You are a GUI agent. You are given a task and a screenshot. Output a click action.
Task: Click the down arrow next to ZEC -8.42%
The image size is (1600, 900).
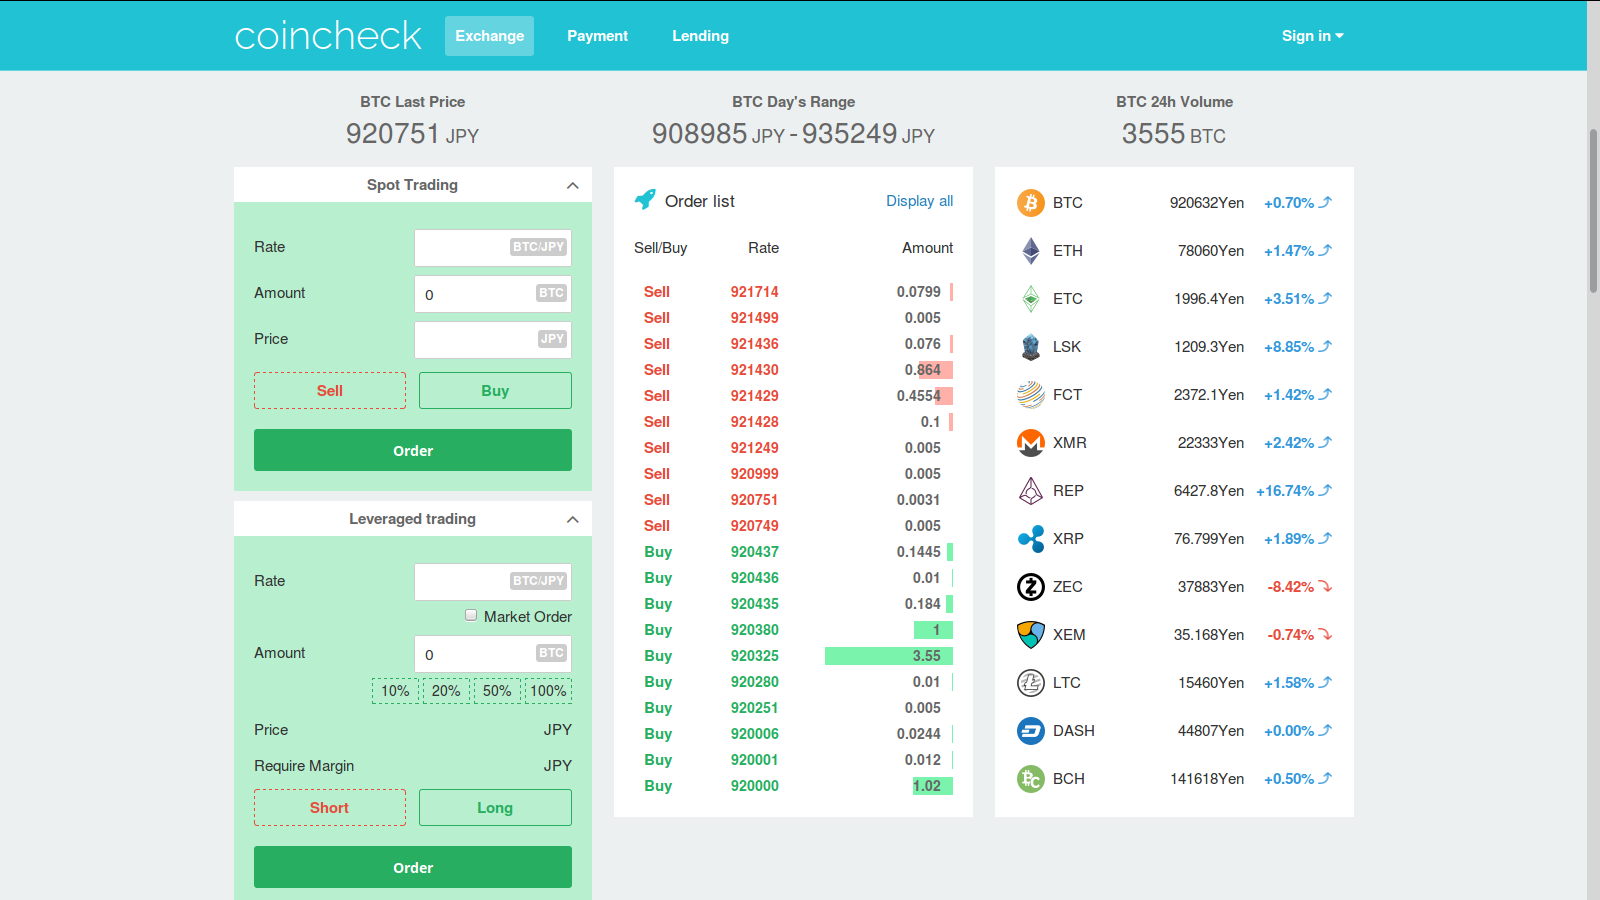(x=1325, y=586)
